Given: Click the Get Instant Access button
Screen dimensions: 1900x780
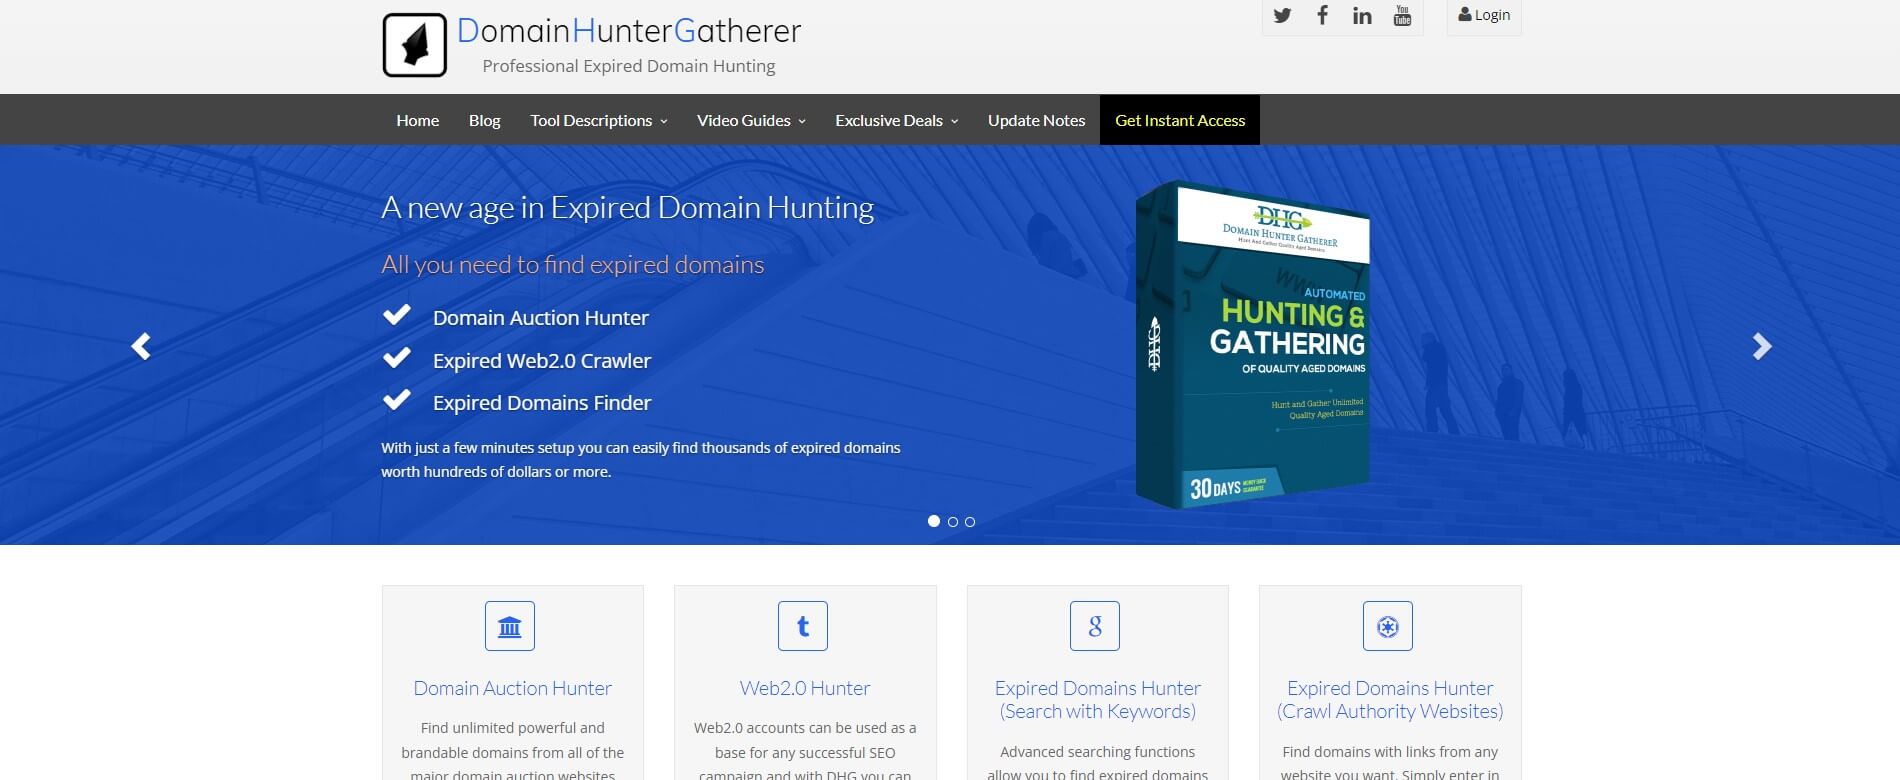Looking at the screenshot, I should point(1180,120).
